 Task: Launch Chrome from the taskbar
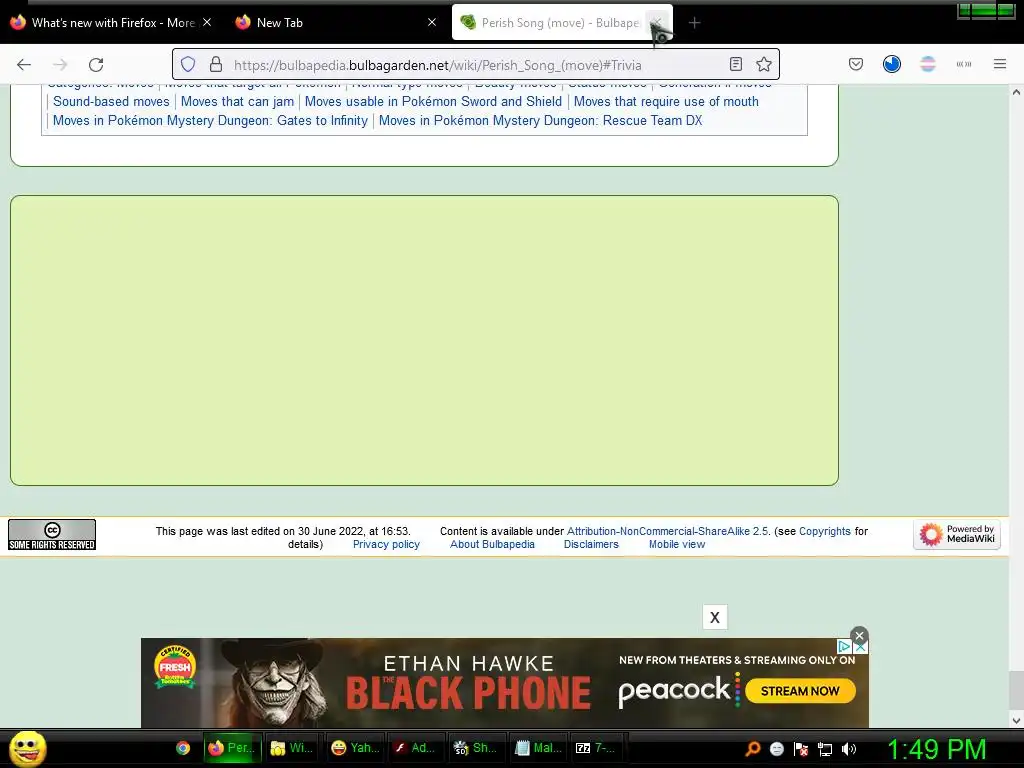click(x=183, y=748)
